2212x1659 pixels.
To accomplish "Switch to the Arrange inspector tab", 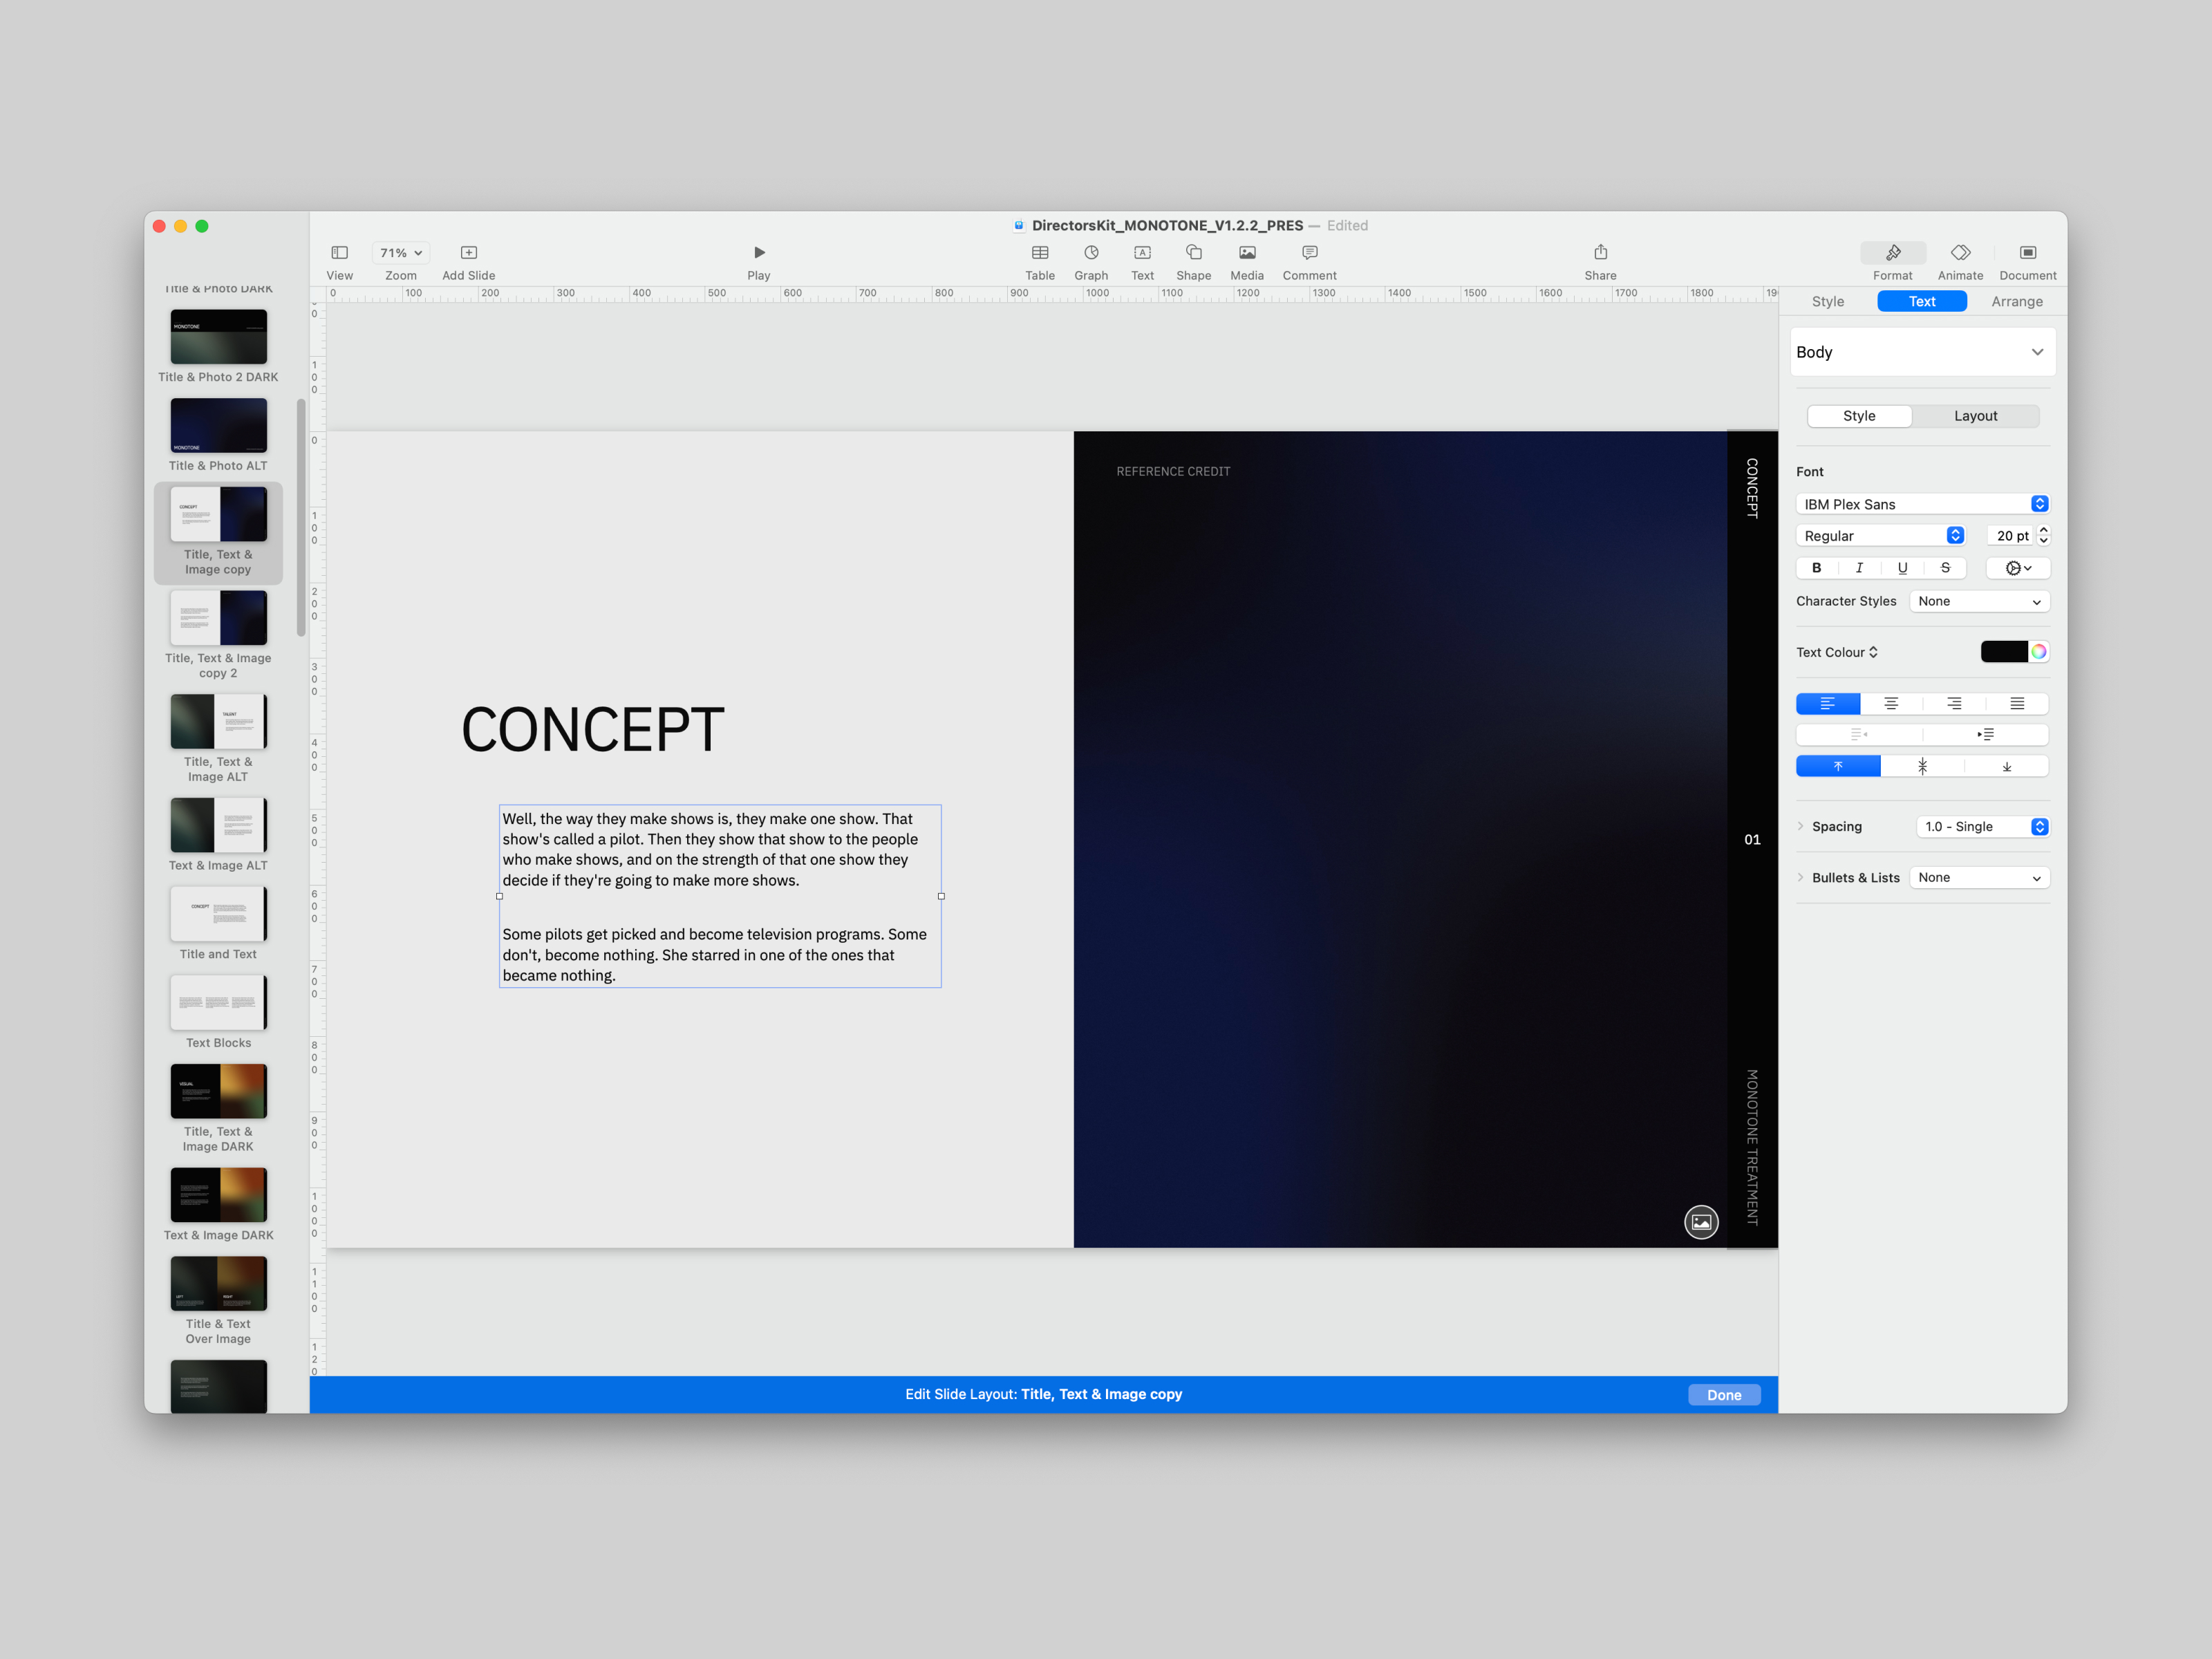I will click(x=2016, y=302).
